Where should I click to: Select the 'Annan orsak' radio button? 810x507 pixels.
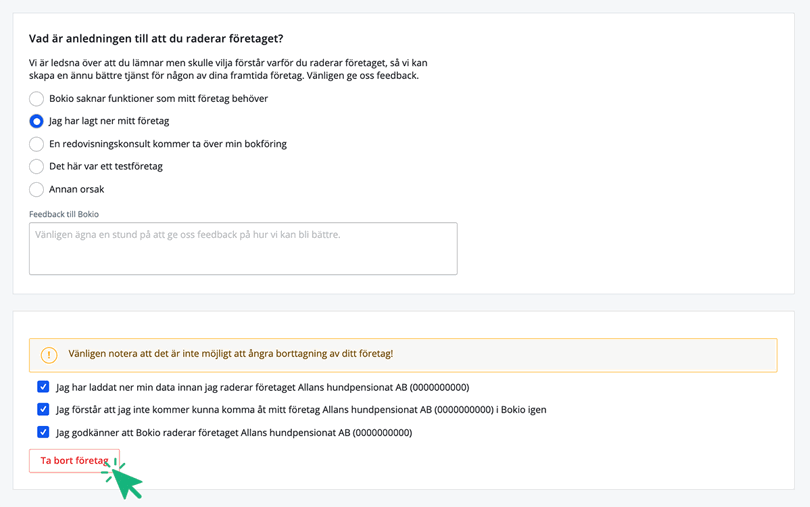pyautogui.click(x=36, y=189)
